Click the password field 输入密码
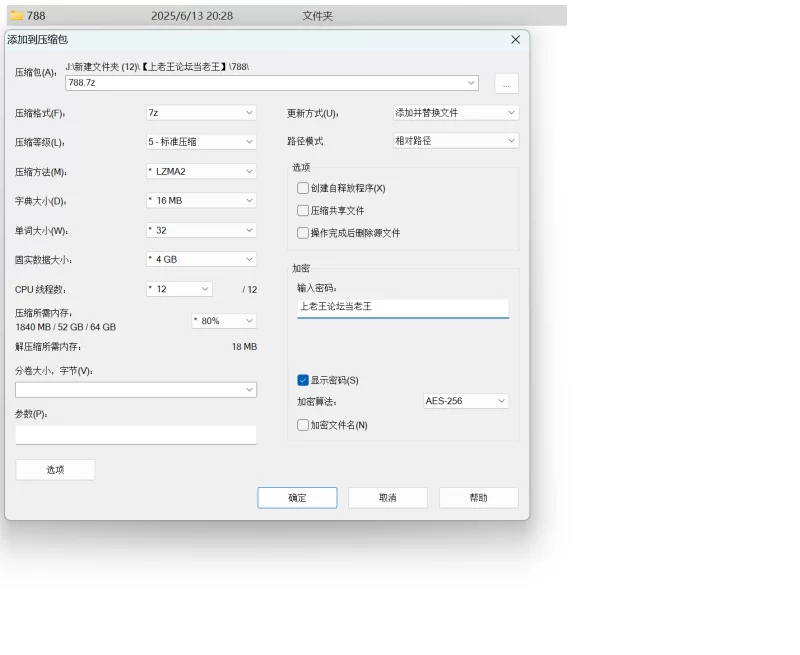Image resolution: width=800 pixels, height=655 pixels. 403,308
